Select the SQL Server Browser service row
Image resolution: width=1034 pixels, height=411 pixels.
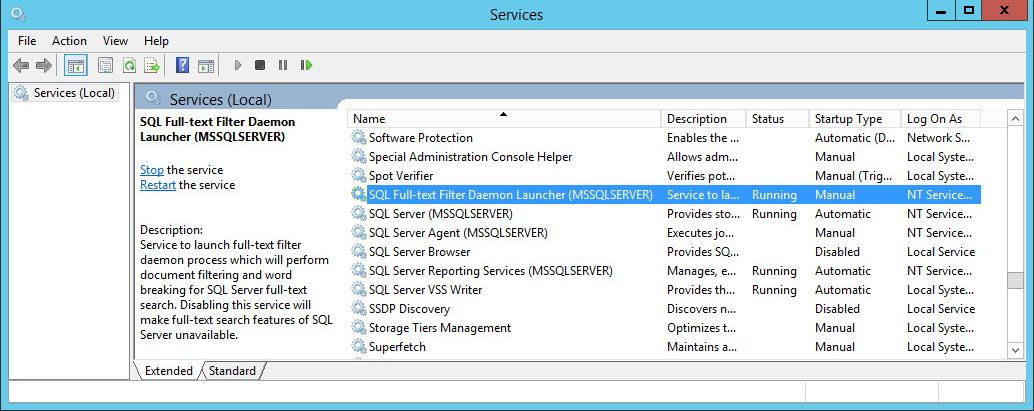coord(664,252)
